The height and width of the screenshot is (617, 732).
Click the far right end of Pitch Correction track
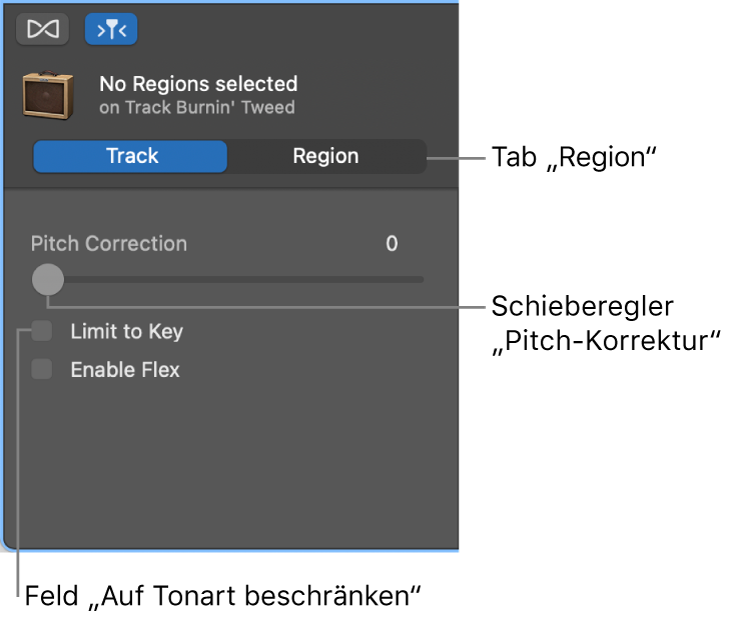[420, 280]
